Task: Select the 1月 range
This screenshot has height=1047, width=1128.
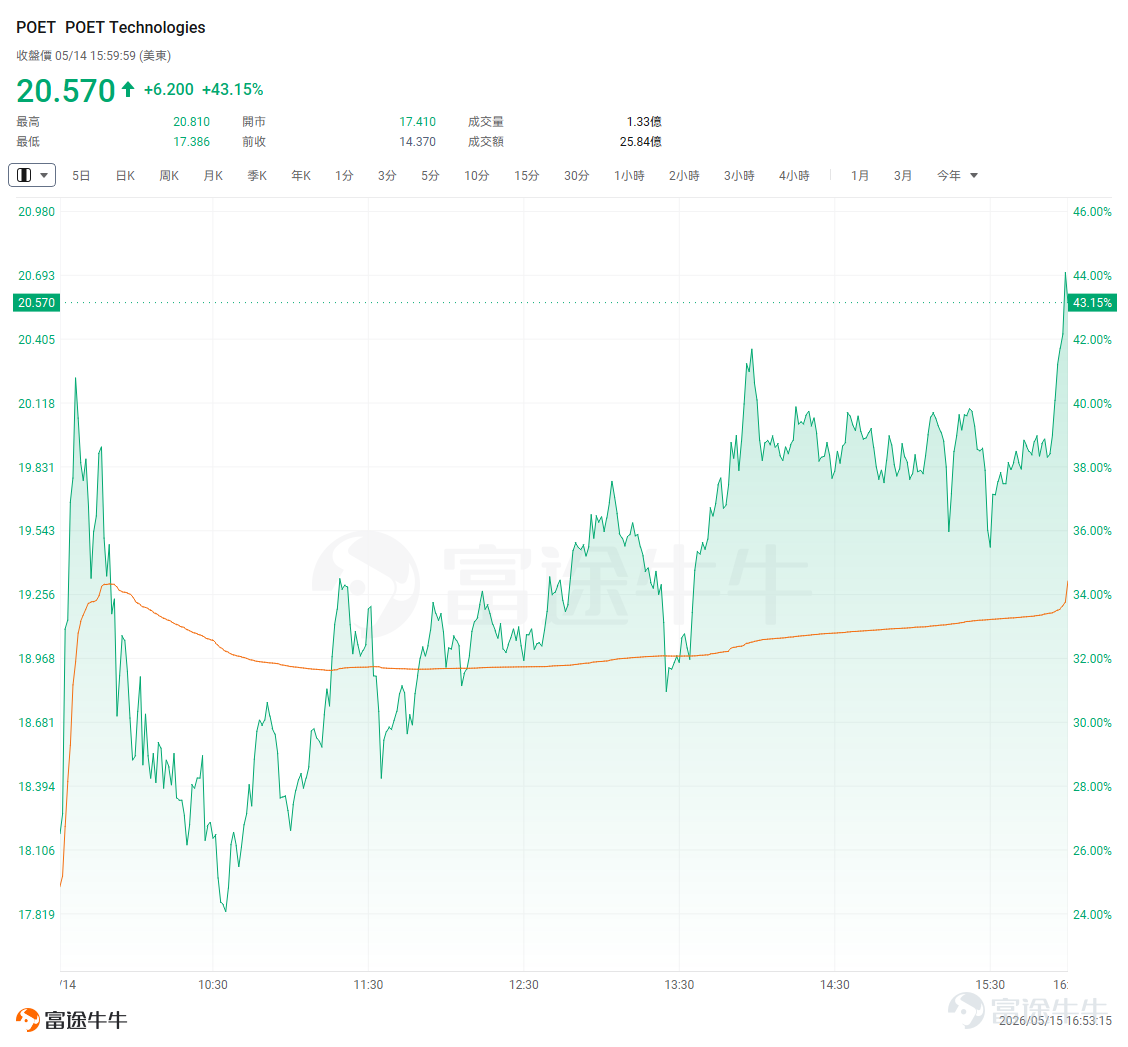Action: [860, 176]
